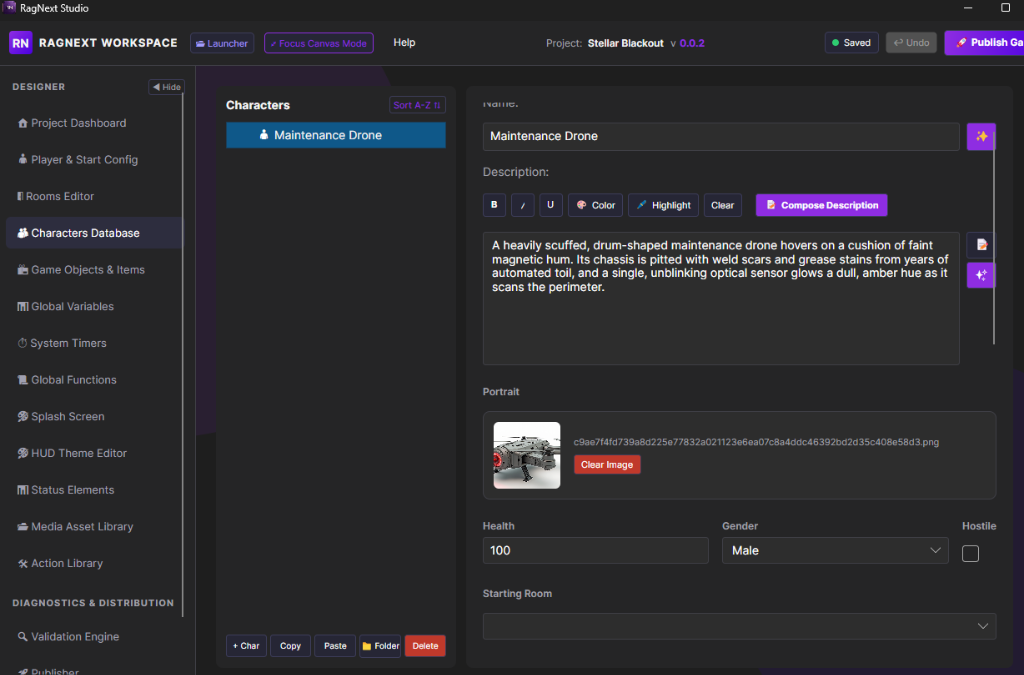Click the Name input field
1024x675 pixels.
click(721, 136)
